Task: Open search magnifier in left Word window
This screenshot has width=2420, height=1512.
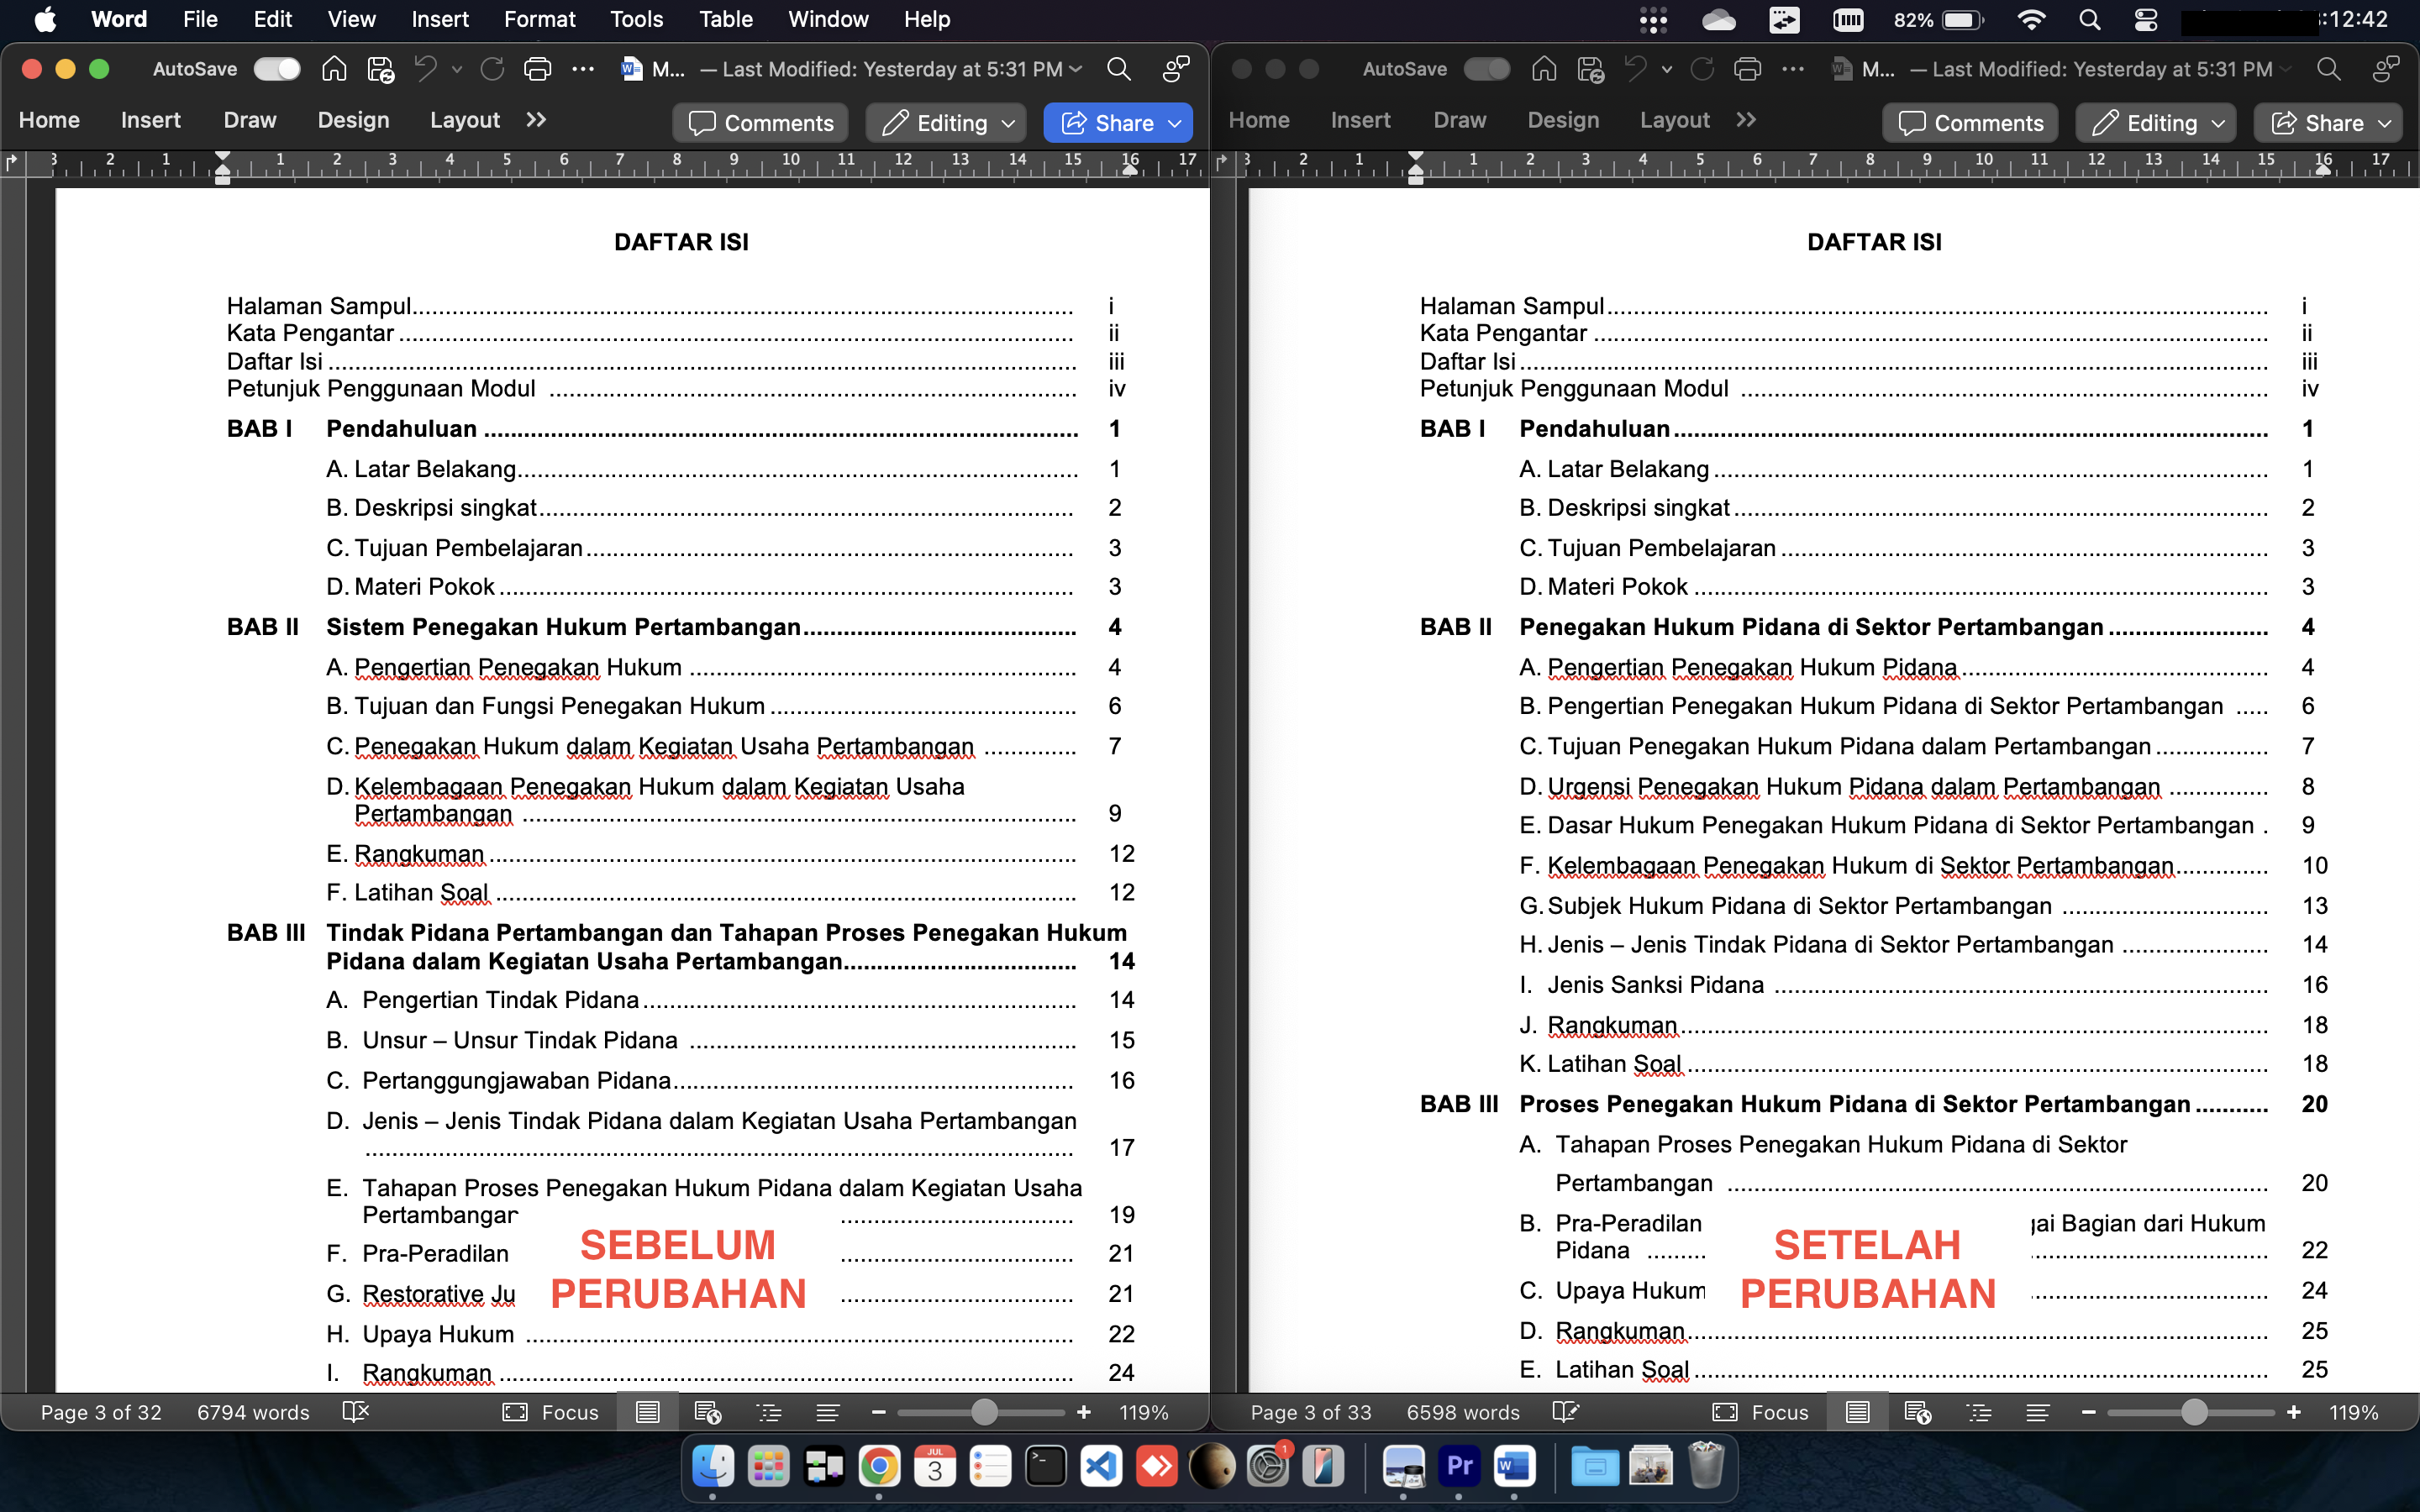Action: [1118, 69]
